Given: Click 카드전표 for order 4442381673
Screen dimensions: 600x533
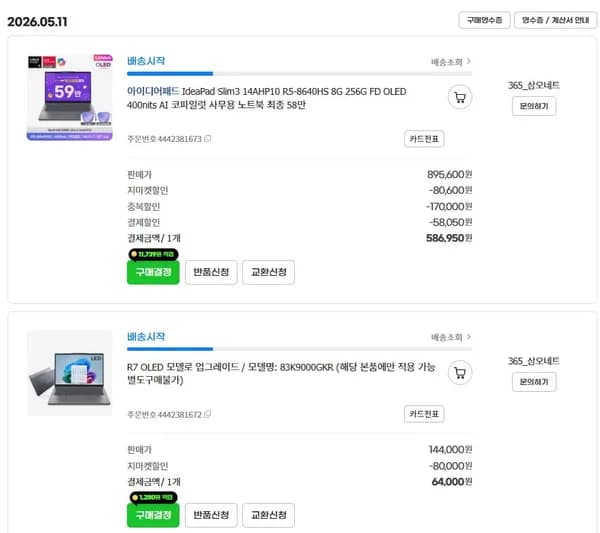Looking at the screenshot, I should click(424, 139).
